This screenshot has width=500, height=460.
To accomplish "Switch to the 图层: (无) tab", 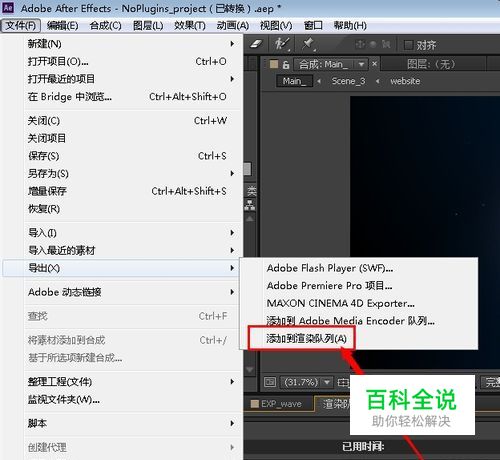I will pyautogui.click(x=431, y=64).
